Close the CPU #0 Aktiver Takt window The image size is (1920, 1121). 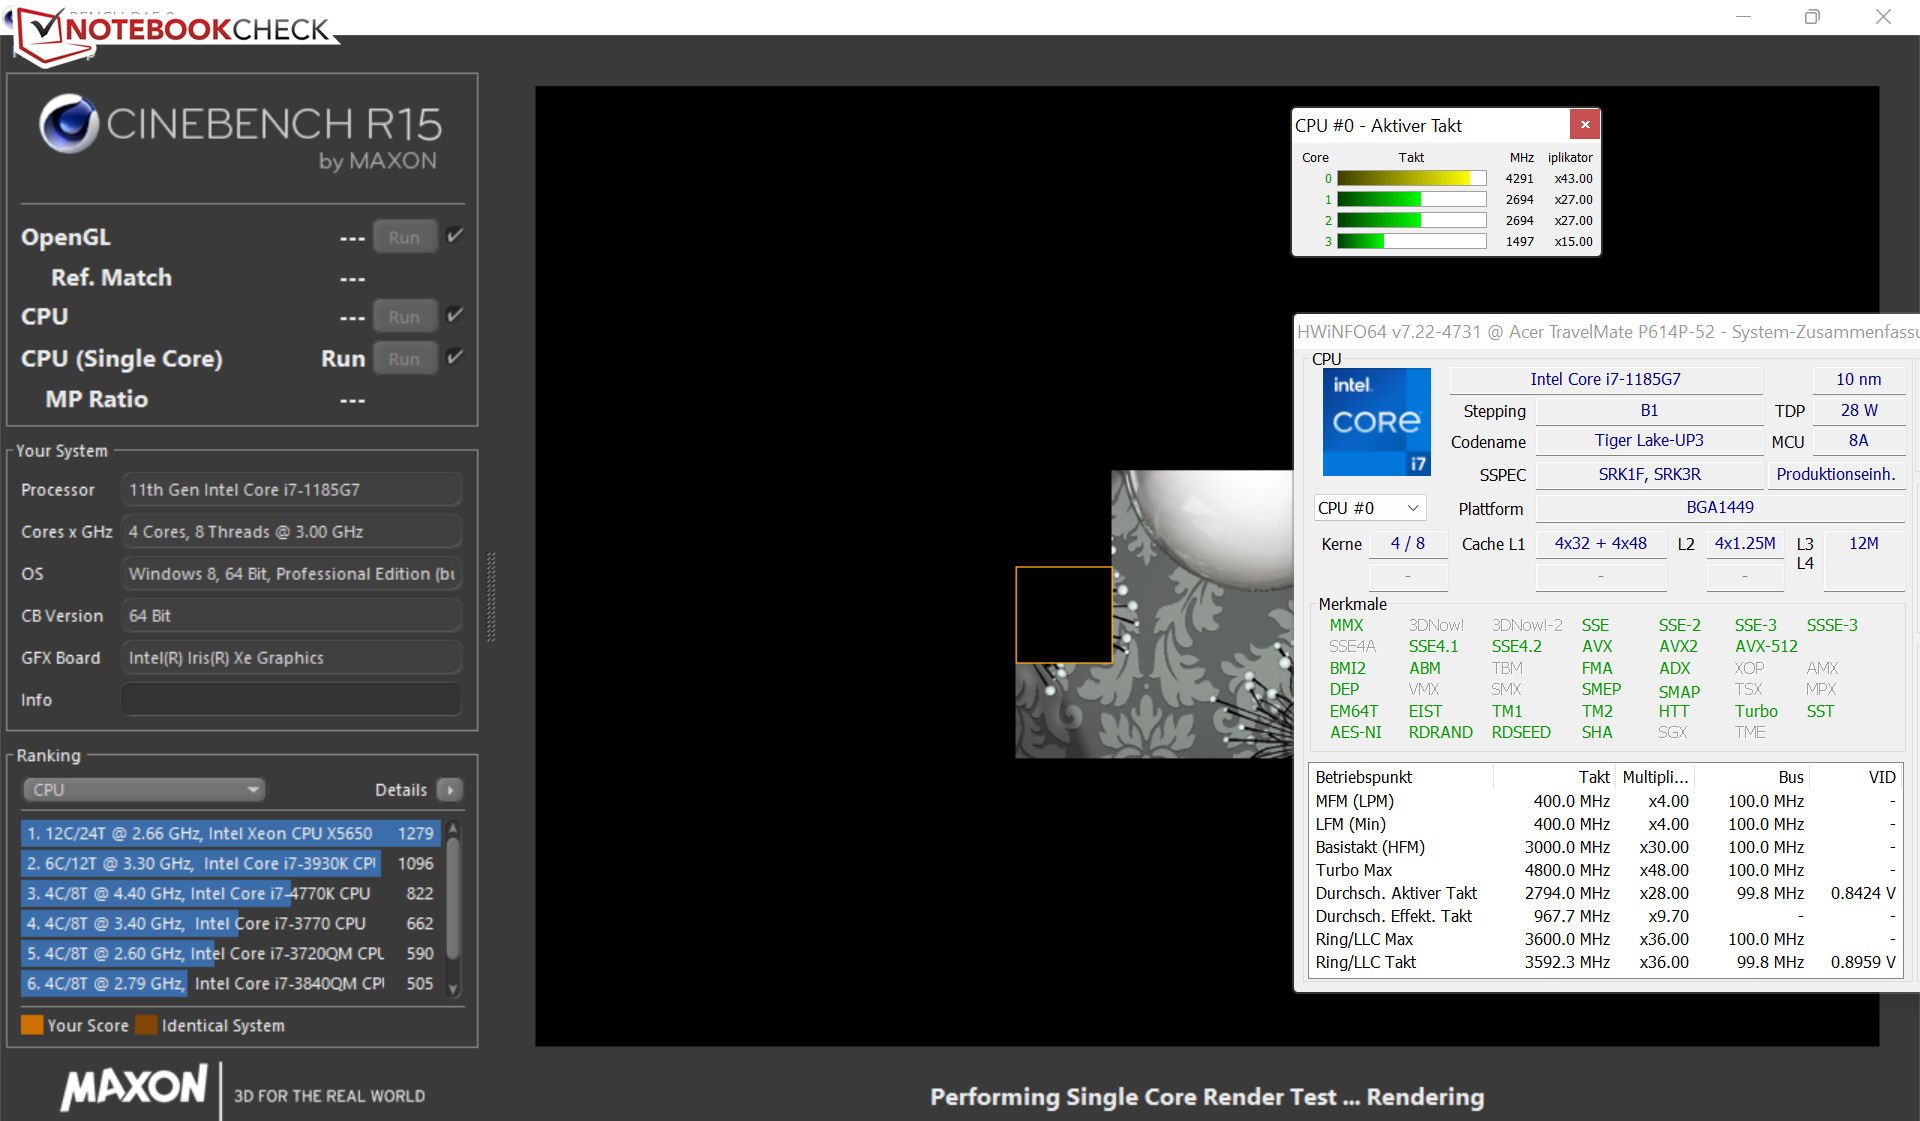click(1584, 125)
